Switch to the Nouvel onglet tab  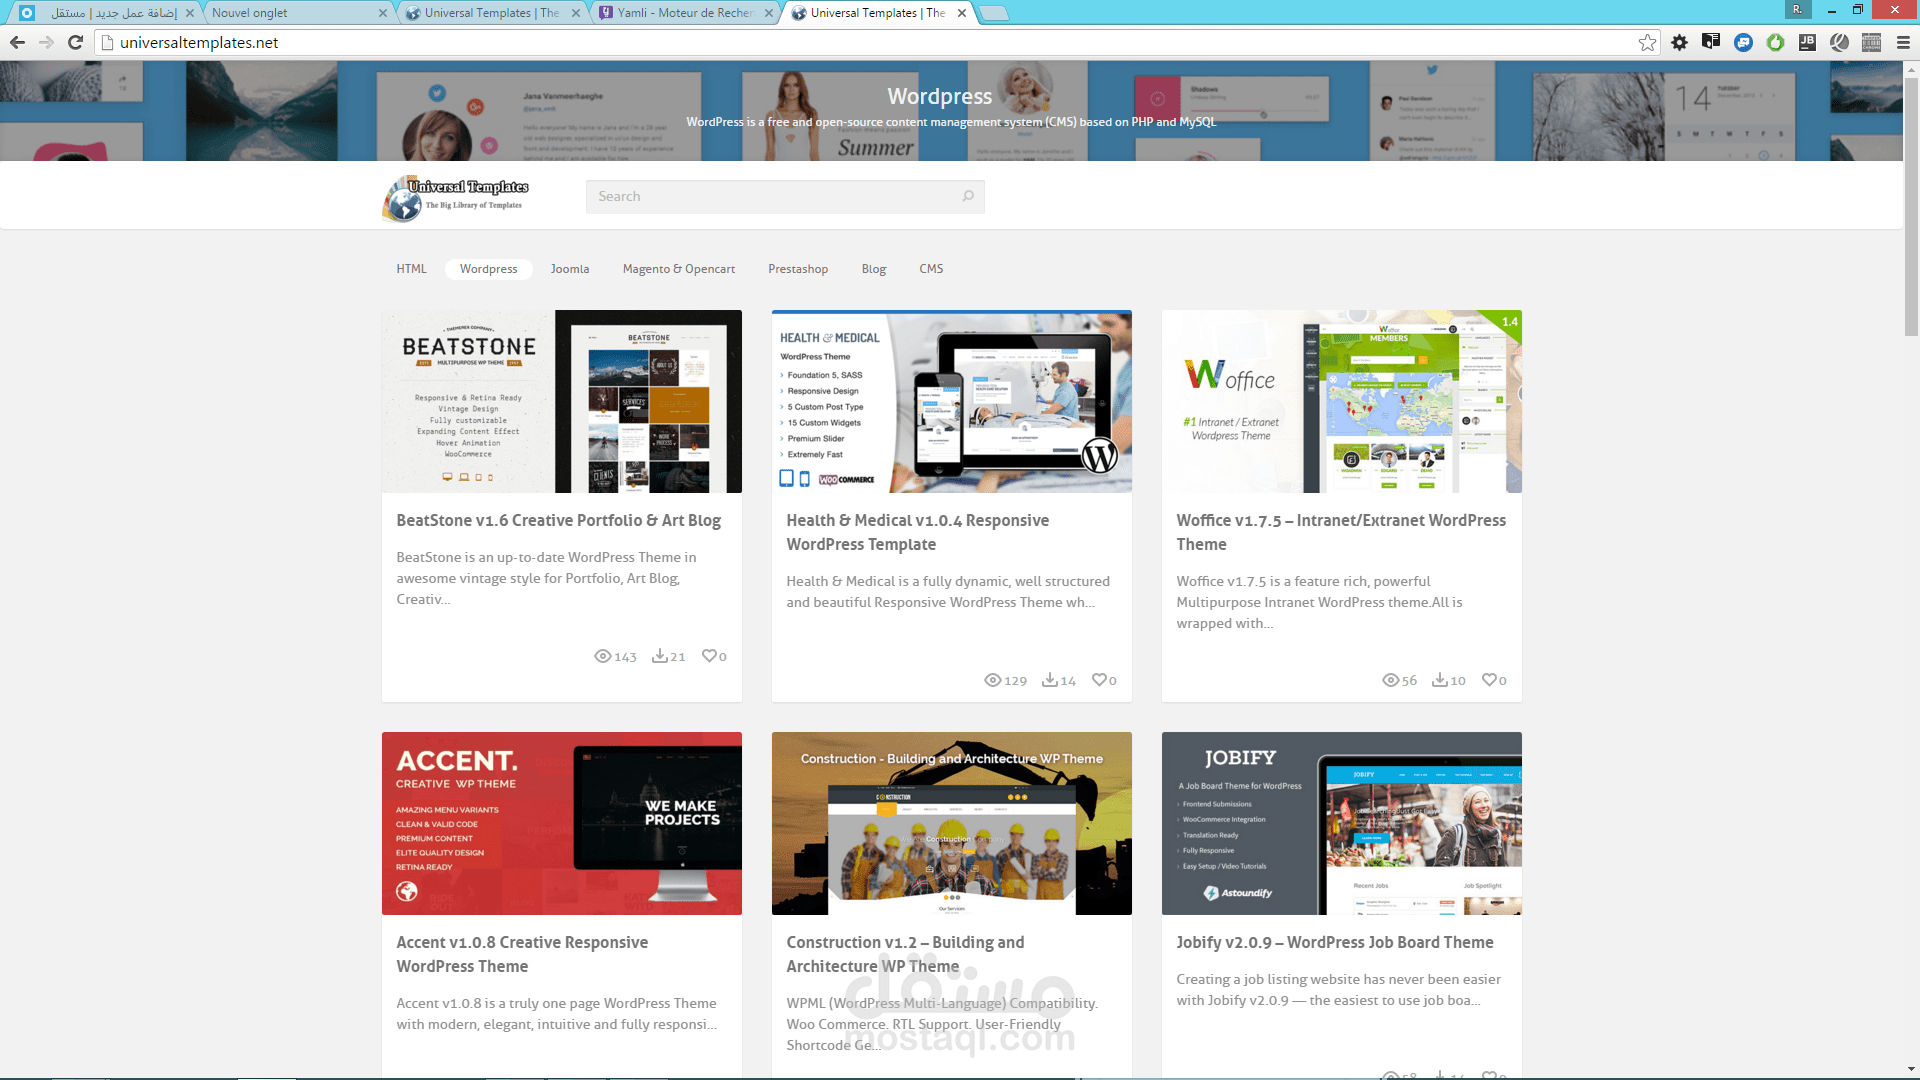point(288,13)
